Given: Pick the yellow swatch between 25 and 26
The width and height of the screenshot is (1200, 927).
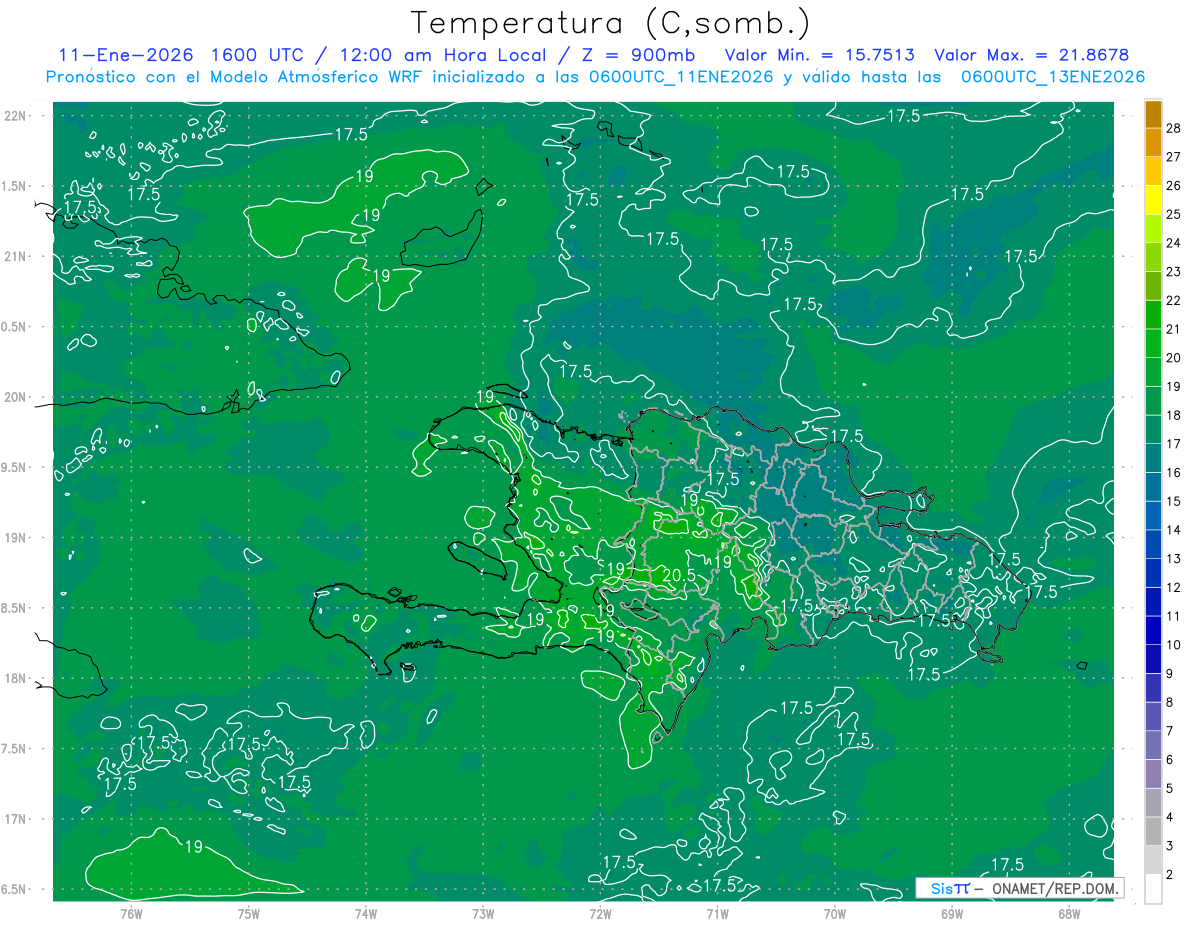Looking at the screenshot, I should click(1154, 200).
